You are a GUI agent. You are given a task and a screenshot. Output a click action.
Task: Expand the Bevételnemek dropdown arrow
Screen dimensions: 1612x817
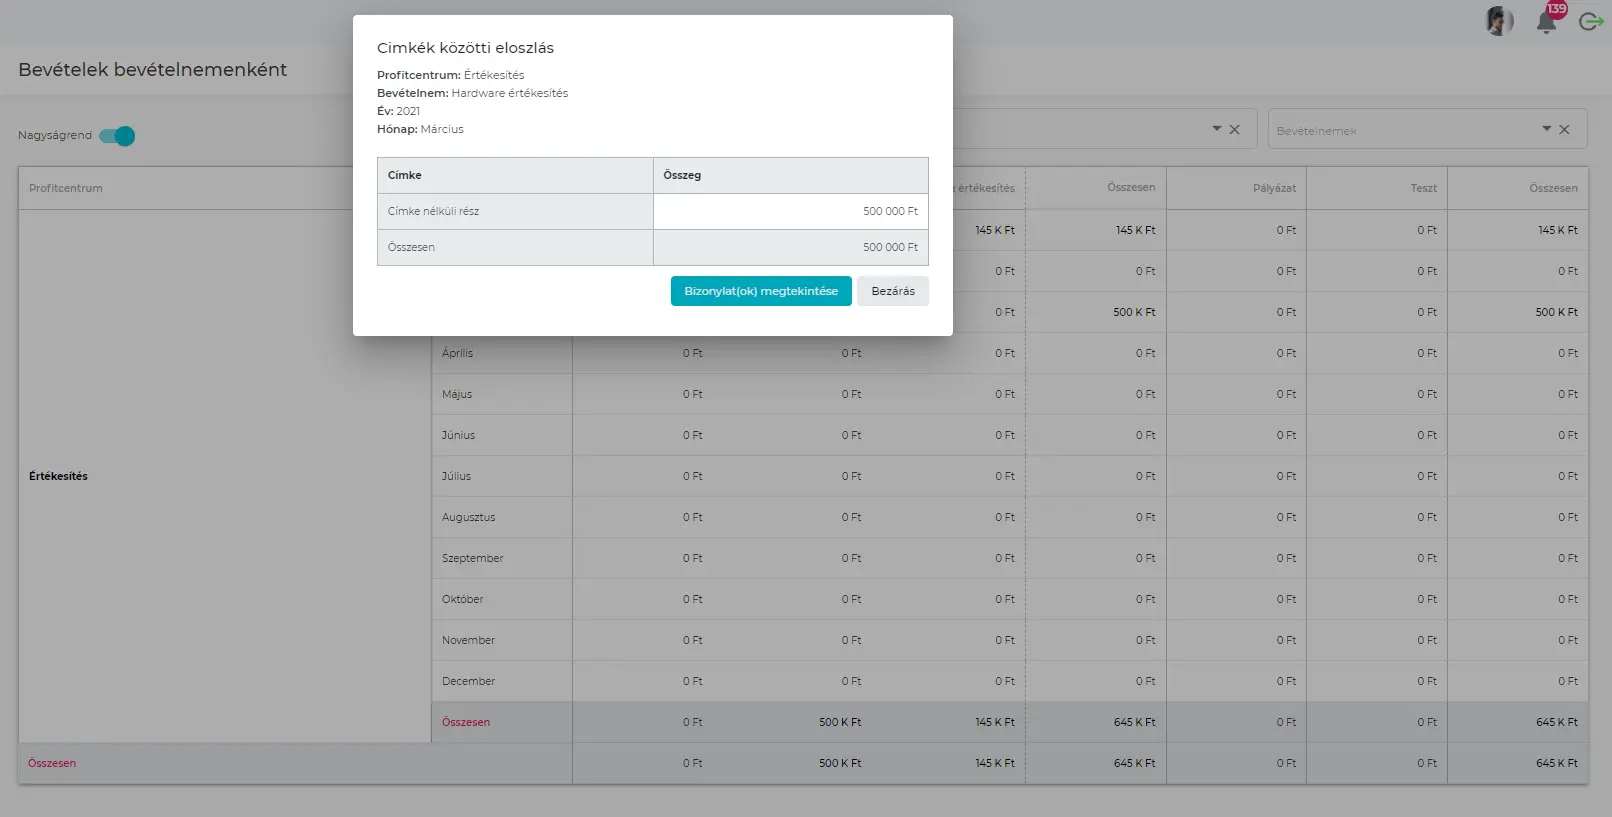(1546, 129)
